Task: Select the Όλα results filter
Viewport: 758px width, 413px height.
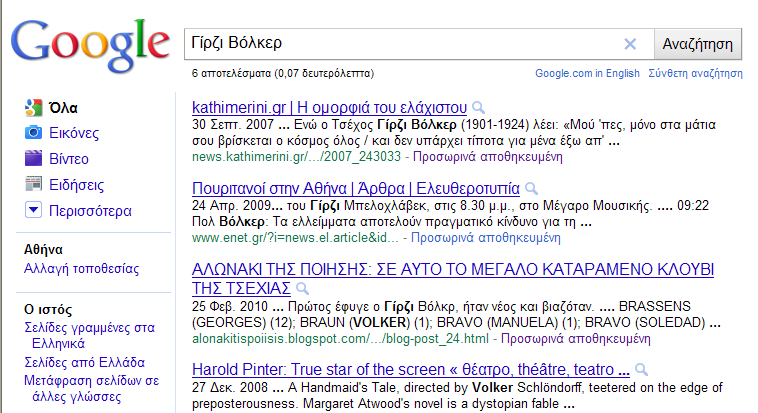Action: (x=63, y=108)
